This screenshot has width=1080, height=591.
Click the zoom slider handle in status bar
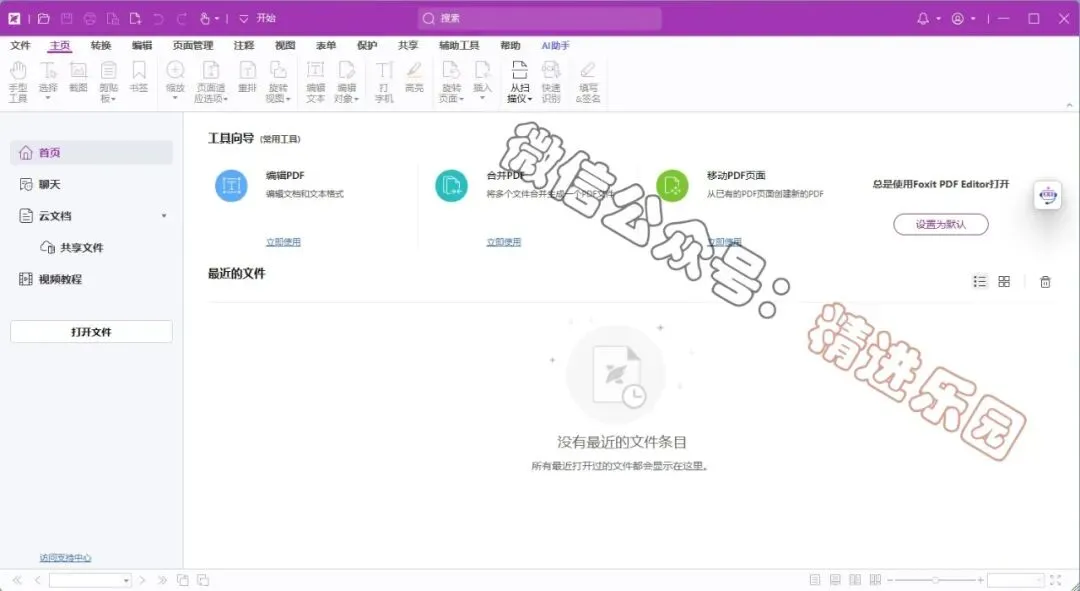pyautogui.click(x=935, y=580)
